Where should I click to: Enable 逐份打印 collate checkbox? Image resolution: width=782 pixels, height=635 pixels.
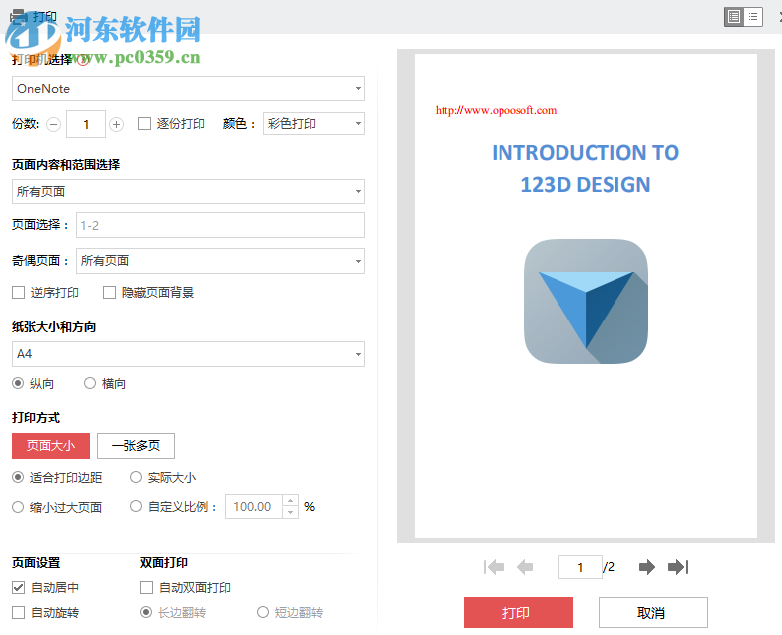click(144, 124)
